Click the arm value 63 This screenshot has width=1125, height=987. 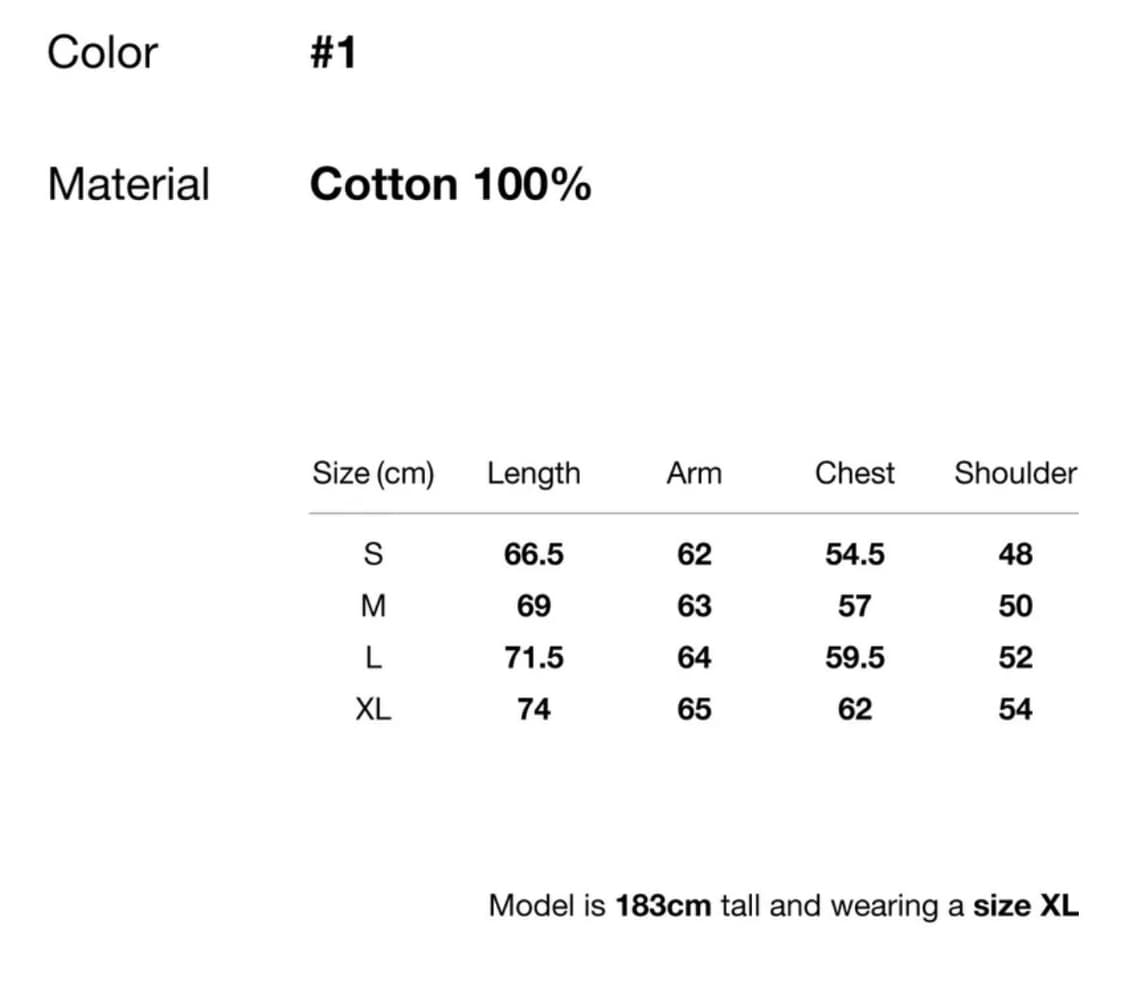tap(693, 606)
